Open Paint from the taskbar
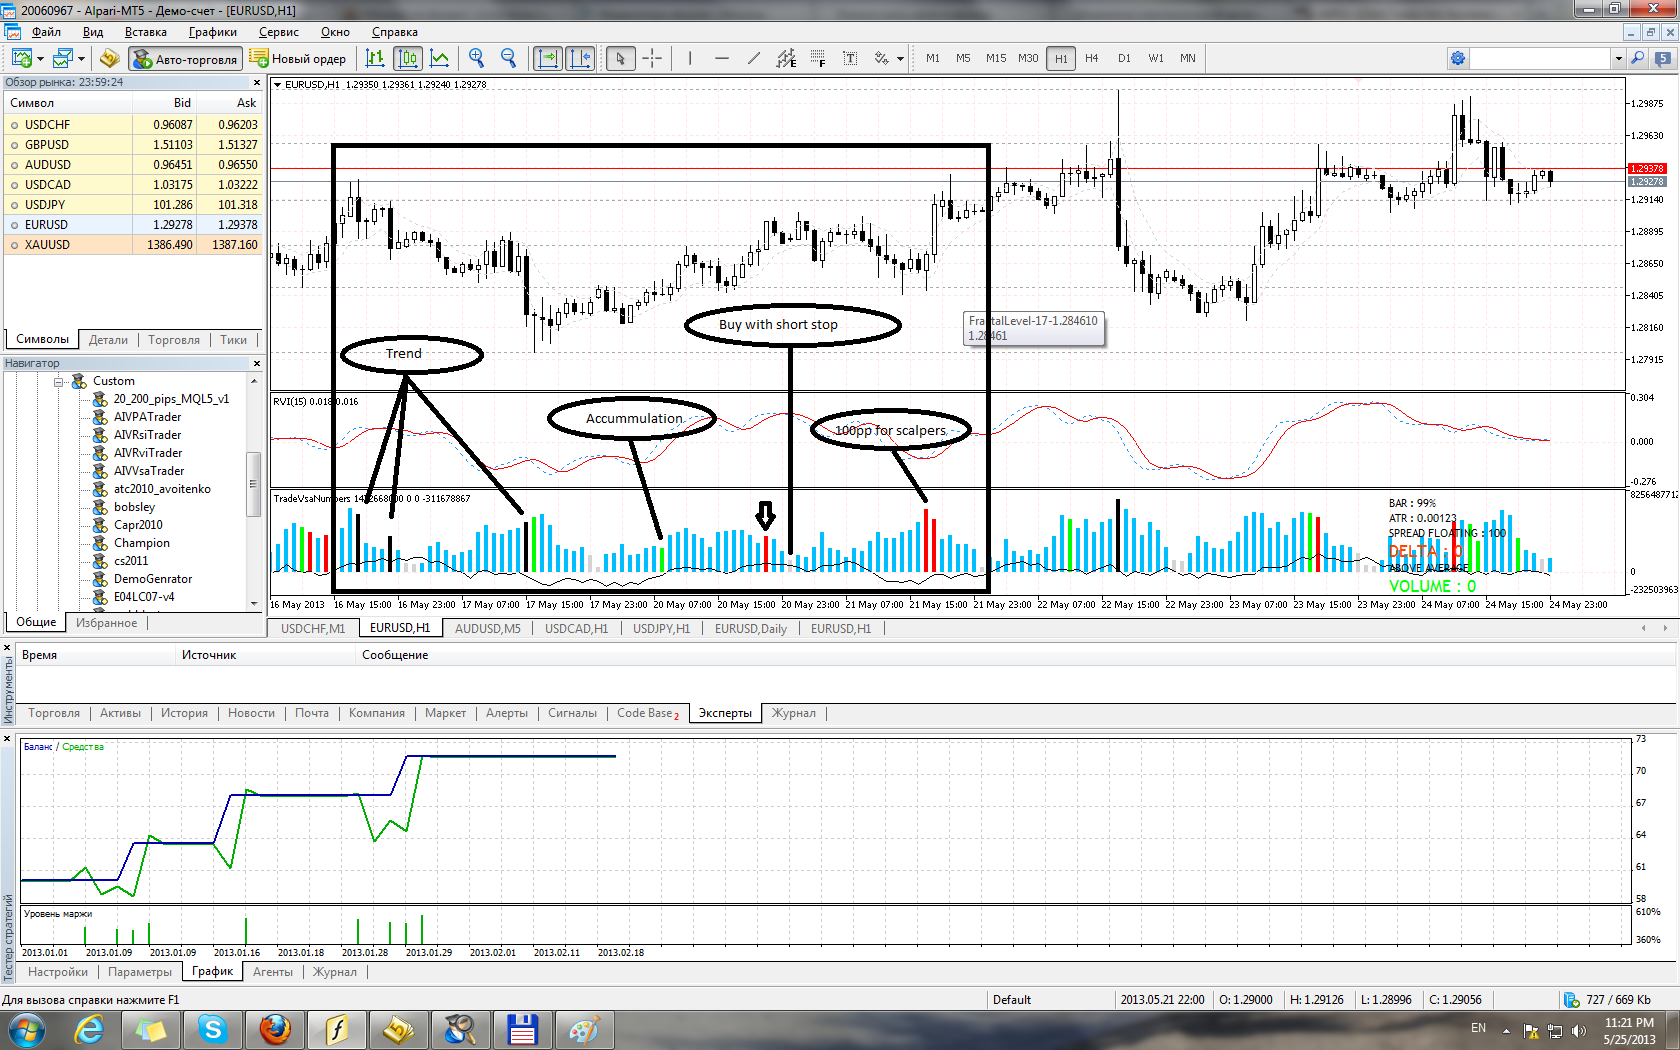 point(584,1029)
